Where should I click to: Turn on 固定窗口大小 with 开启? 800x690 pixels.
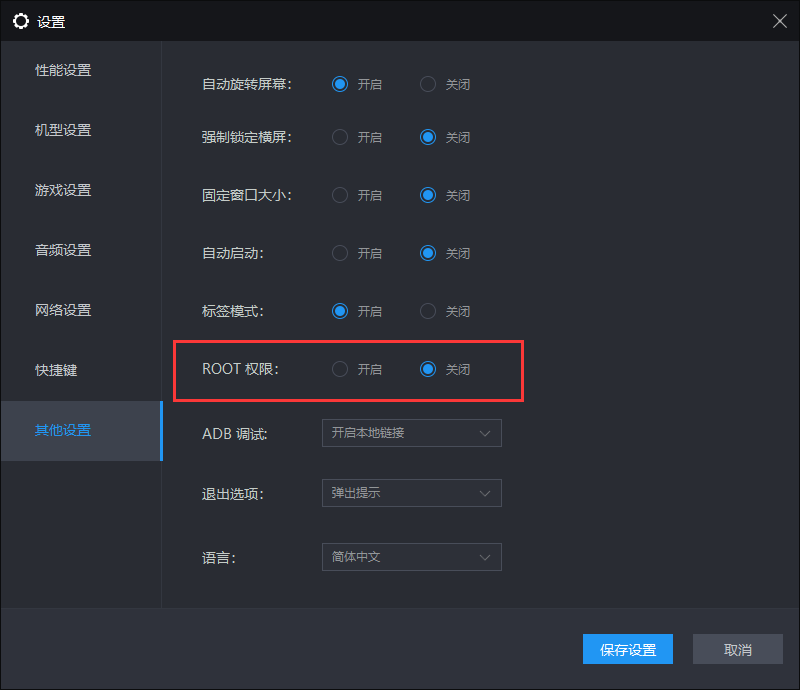pyautogui.click(x=340, y=195)
